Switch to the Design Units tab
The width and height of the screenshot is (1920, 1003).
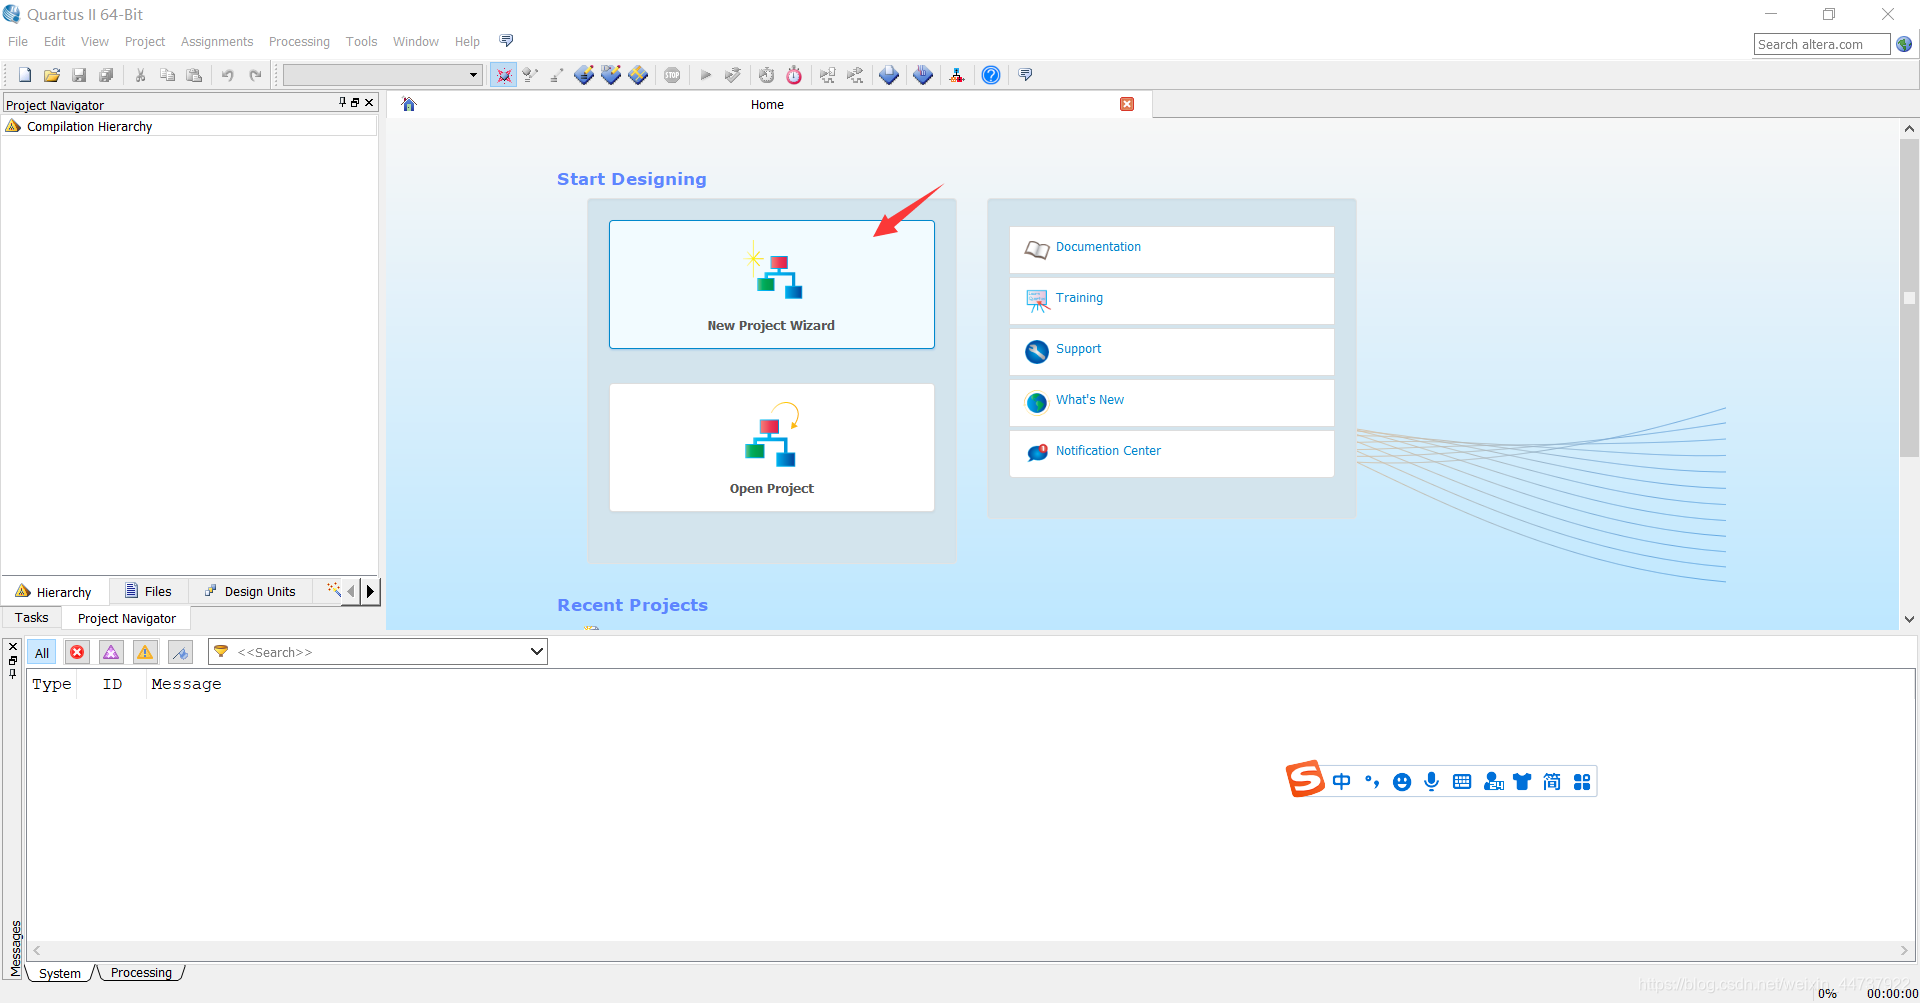pyautogui.click(x=250, y=592)
